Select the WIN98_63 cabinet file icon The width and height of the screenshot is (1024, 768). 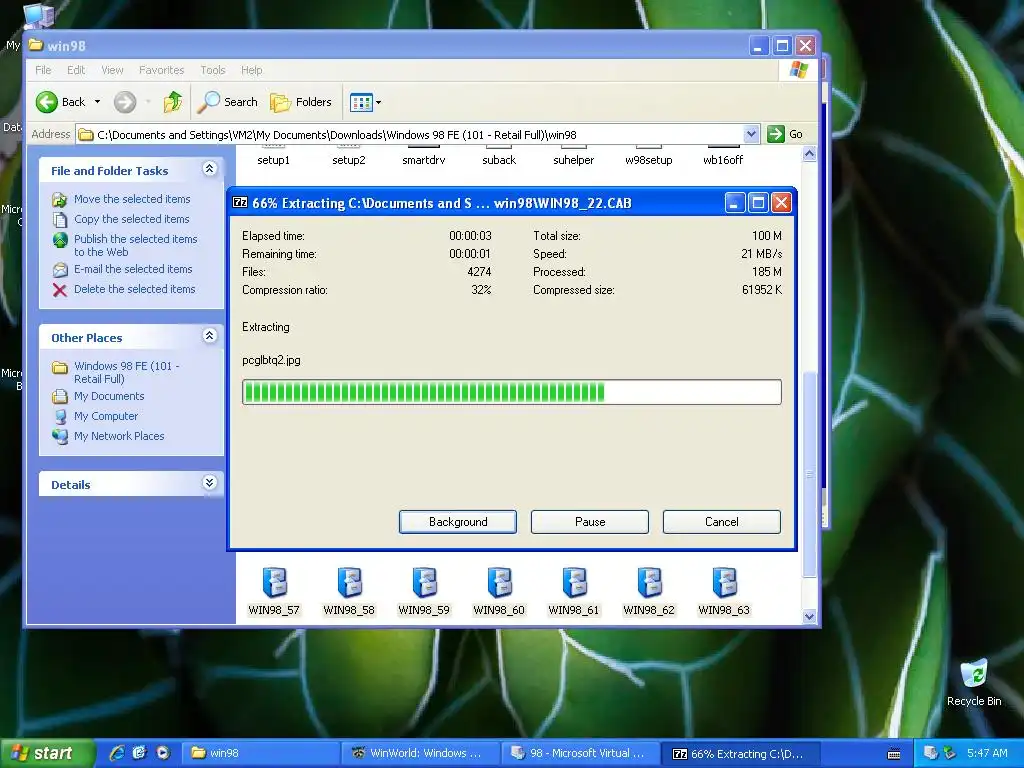tap(724, 582)
